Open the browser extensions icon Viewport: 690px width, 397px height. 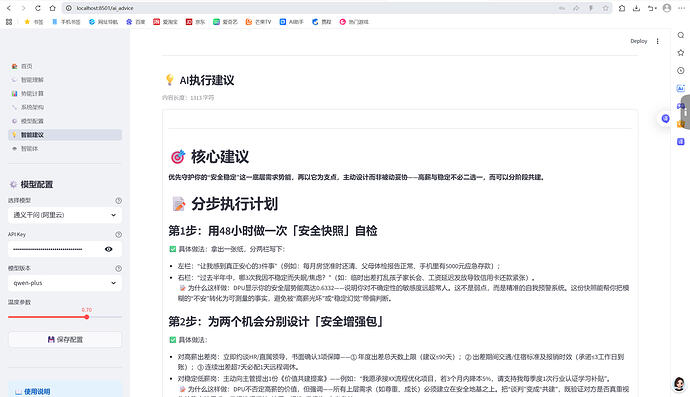coord(622,8)
